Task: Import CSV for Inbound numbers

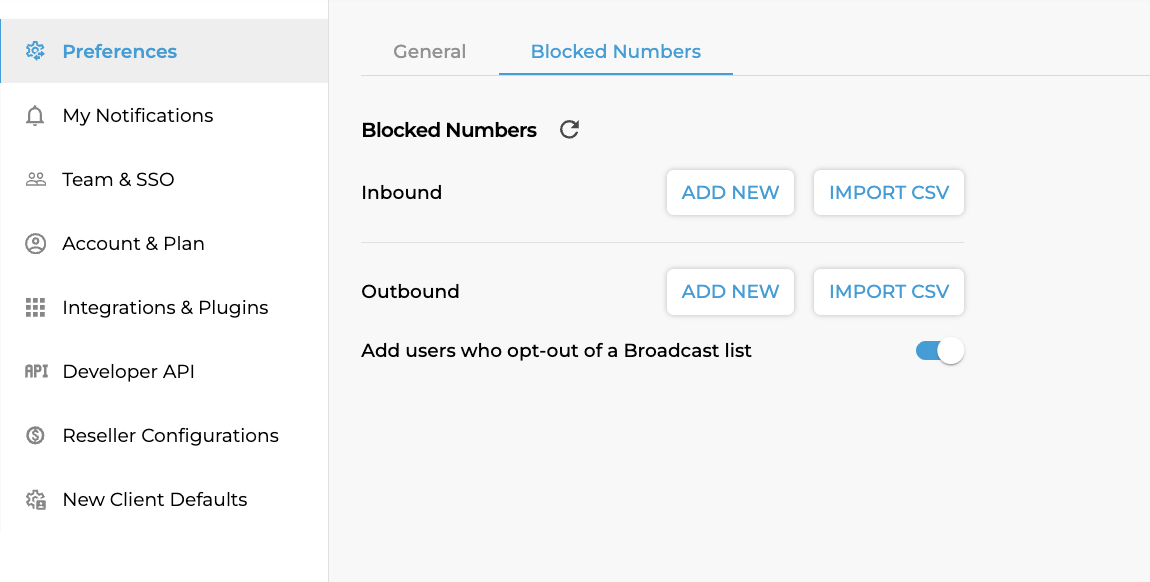Action: click(x=889, y=193)
